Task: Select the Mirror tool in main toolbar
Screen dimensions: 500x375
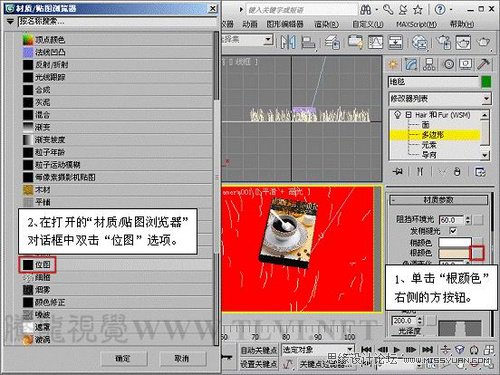Action: tap(288, 42)
